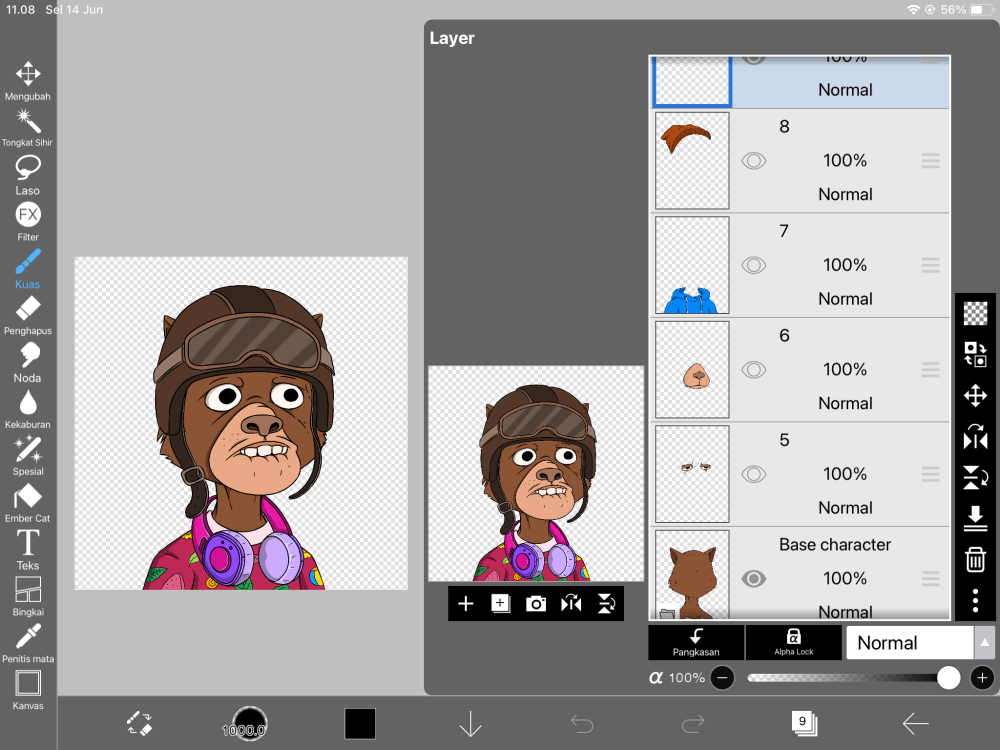Select the Kekaburan blur tool

pos(27,409)
